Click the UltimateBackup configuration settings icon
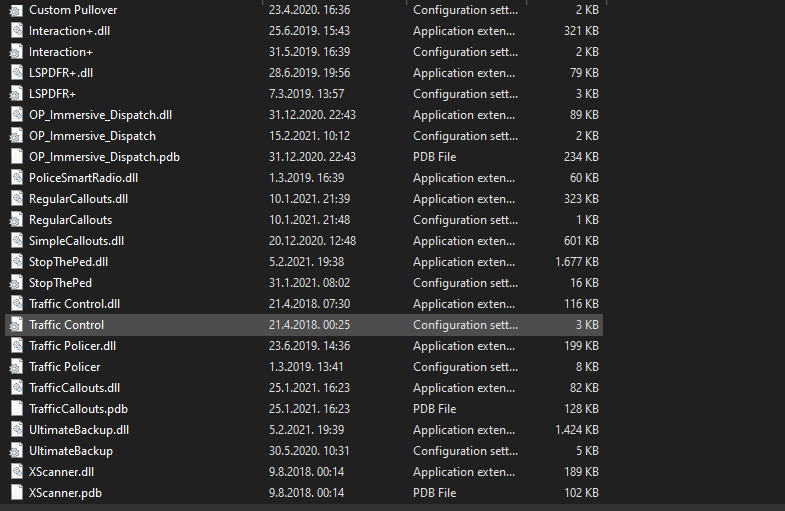 (x=16, y=451)
